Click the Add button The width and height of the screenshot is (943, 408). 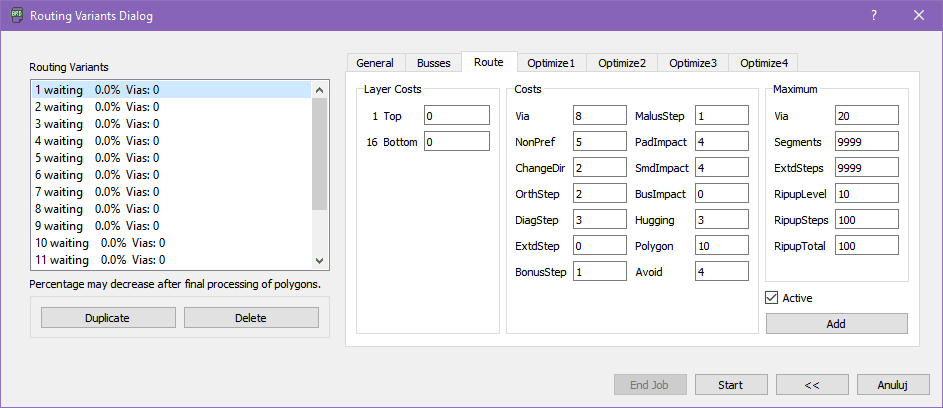[836, 324]
